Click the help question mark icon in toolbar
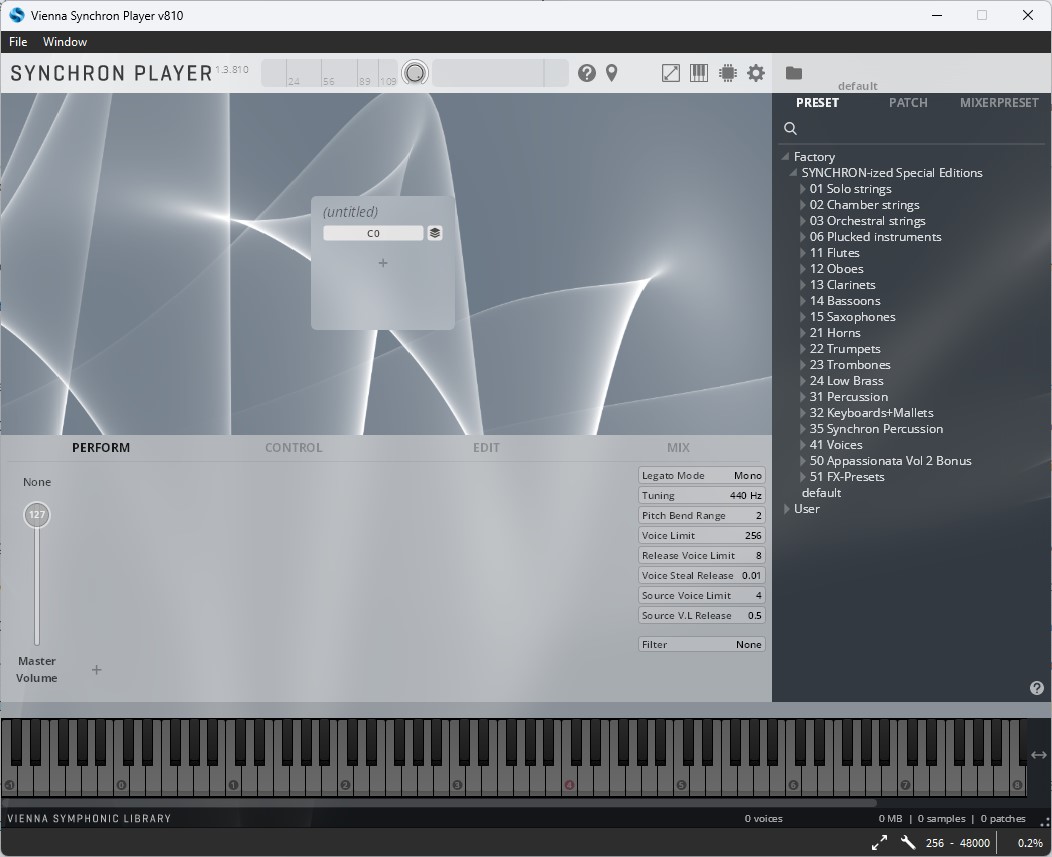1052x857 pixels. [x=586, y=73]
